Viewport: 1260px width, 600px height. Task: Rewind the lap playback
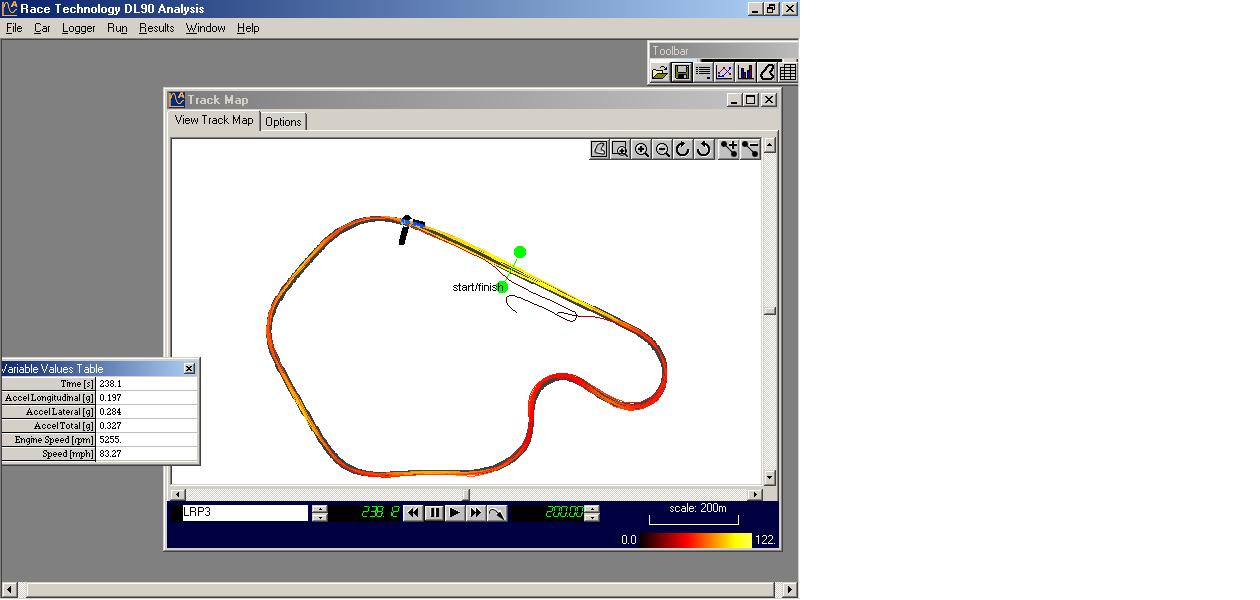[413, 513]
